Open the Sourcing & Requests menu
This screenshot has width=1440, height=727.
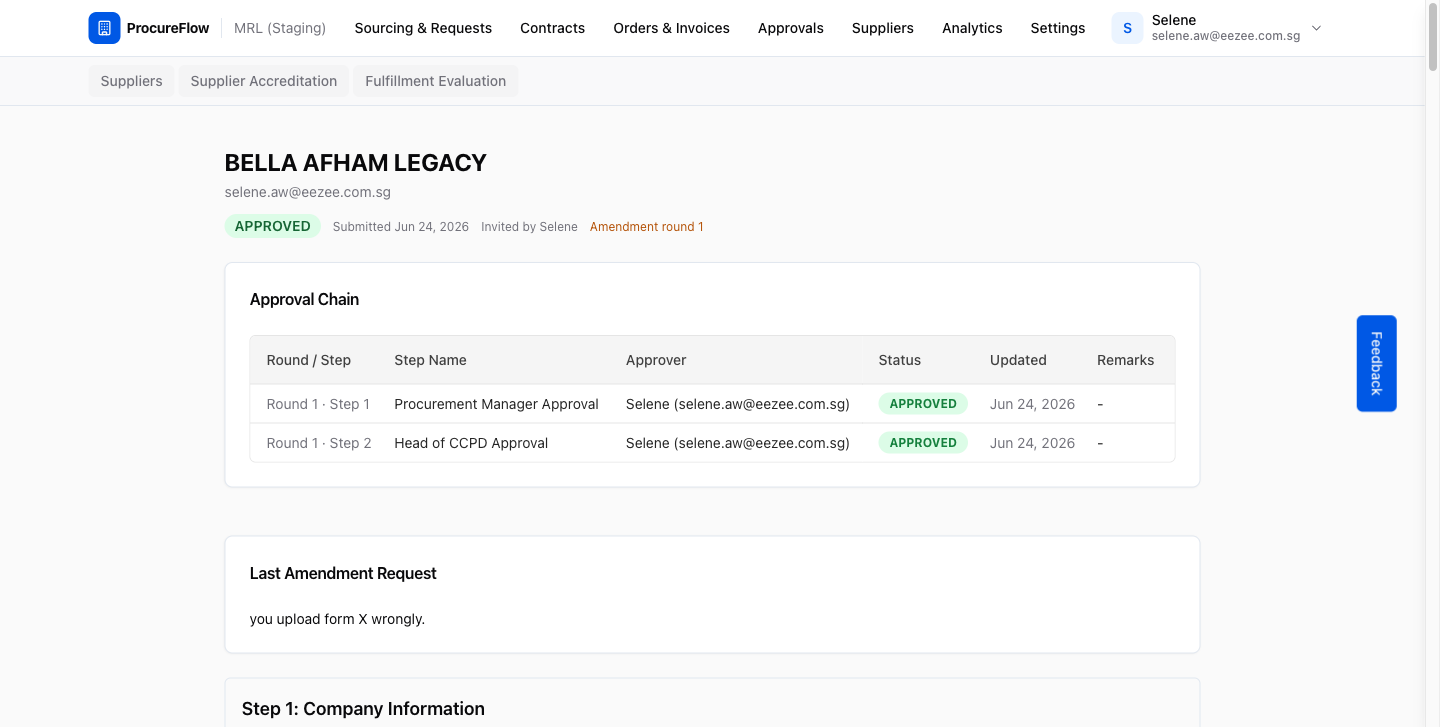pos(423,28)
